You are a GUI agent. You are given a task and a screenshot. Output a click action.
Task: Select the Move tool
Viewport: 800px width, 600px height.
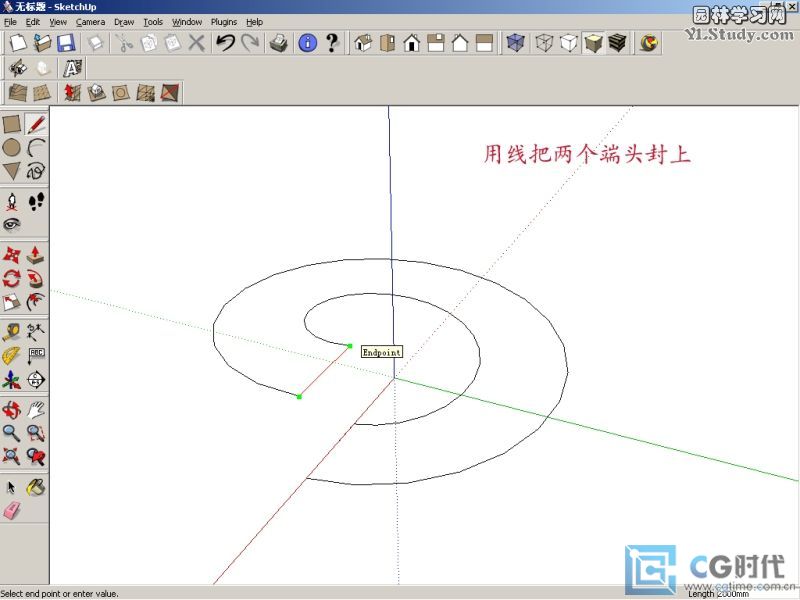point(11,255)
